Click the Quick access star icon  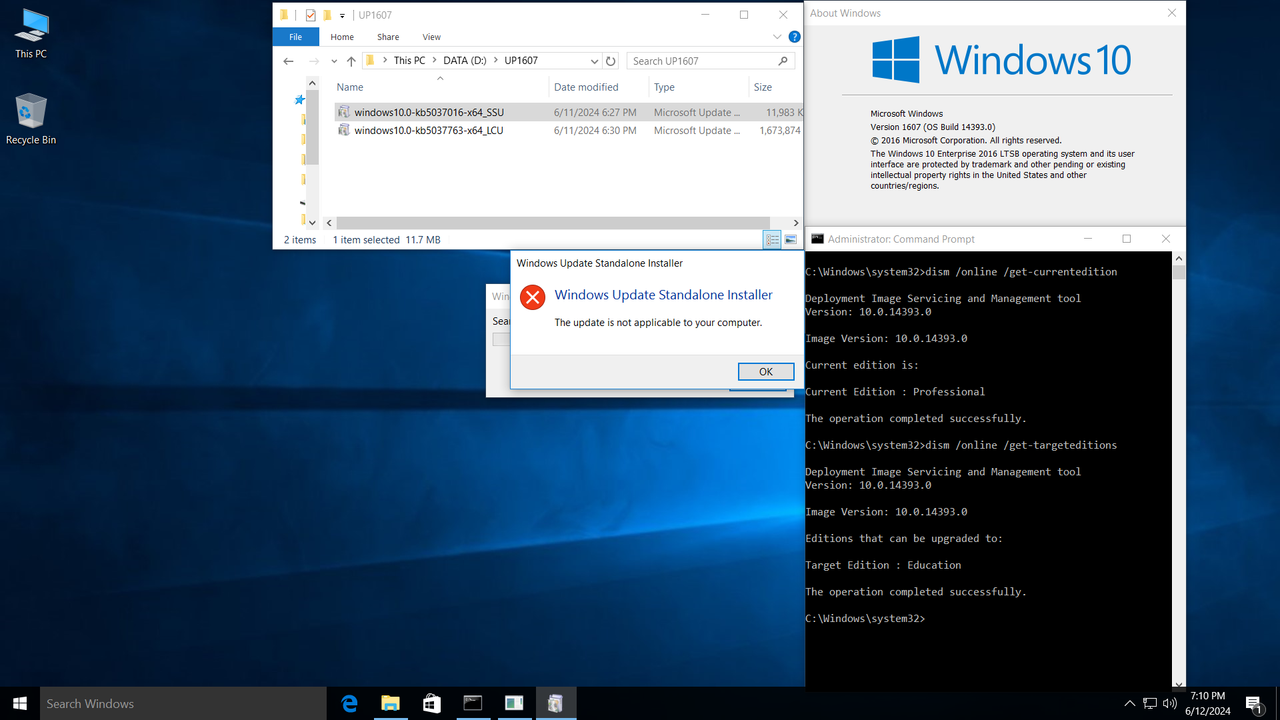pyautogui.click(x=299, y=100)
